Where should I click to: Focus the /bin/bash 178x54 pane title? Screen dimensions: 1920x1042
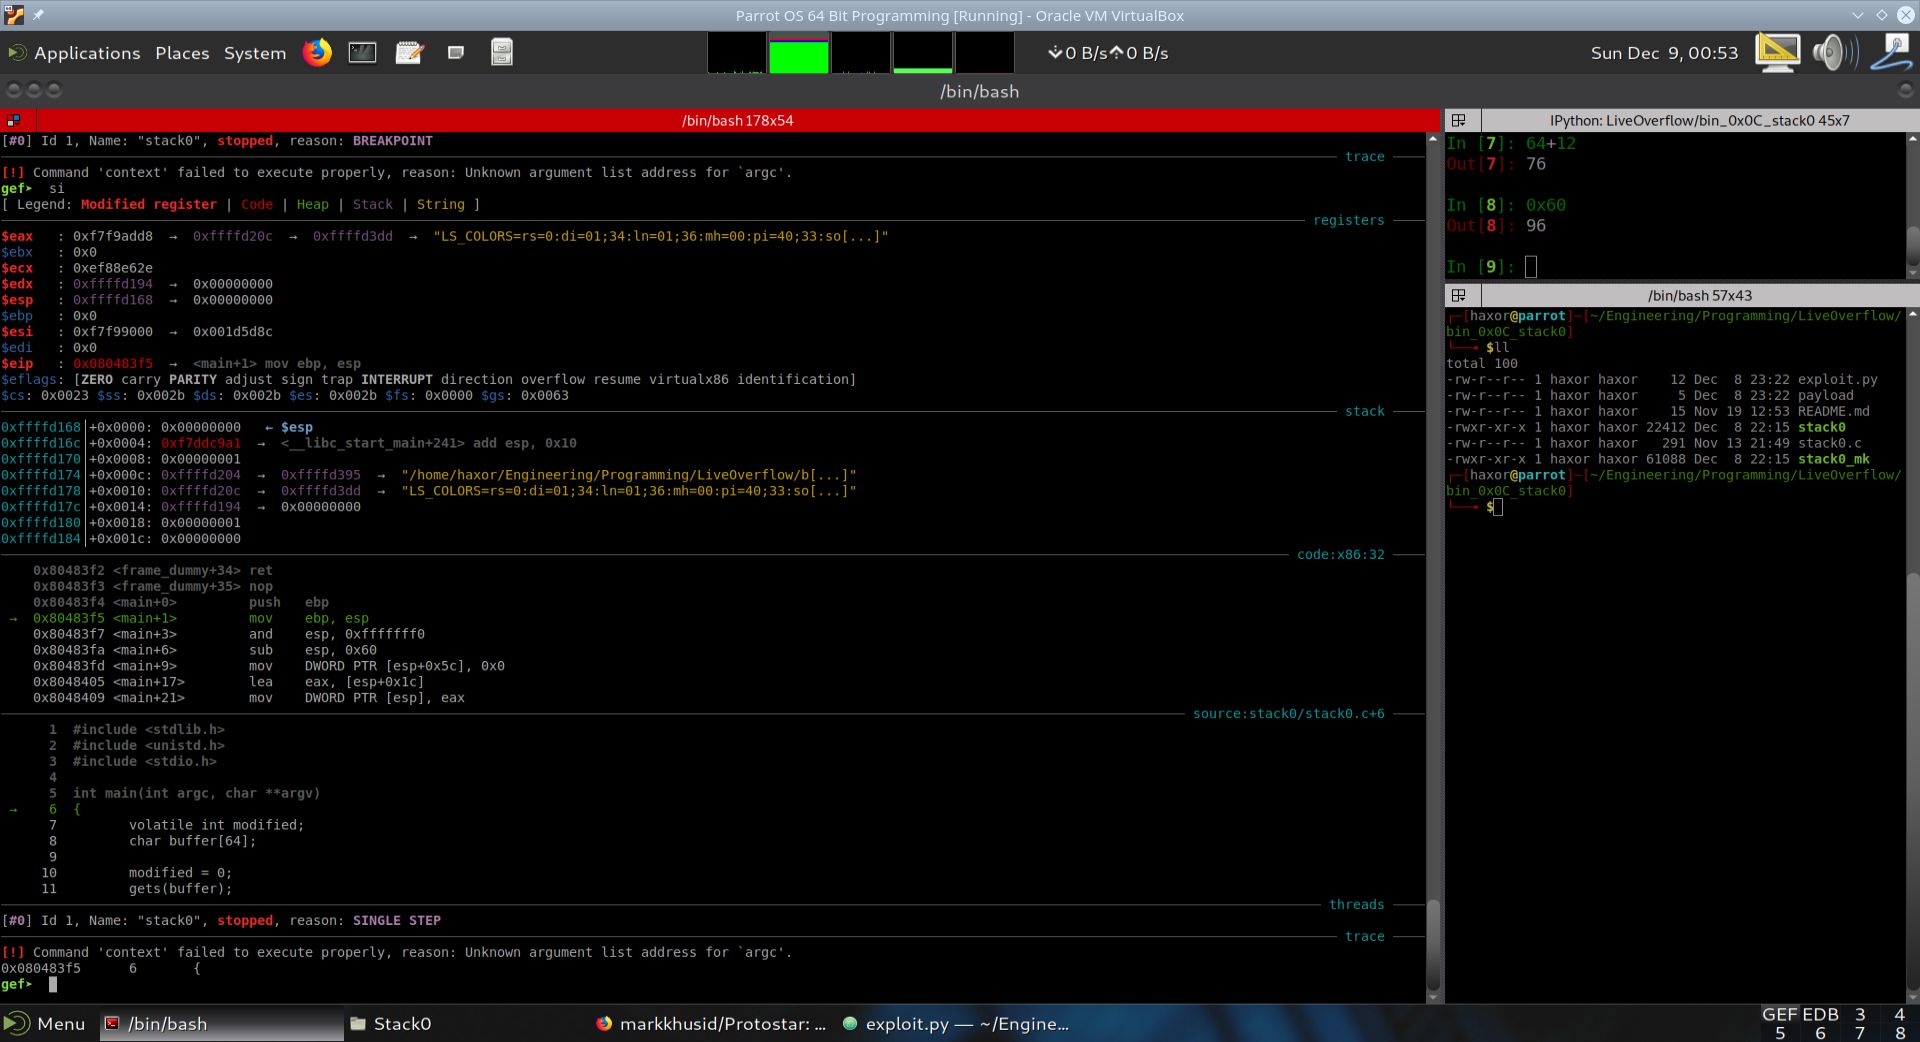[x=737, y=120]
